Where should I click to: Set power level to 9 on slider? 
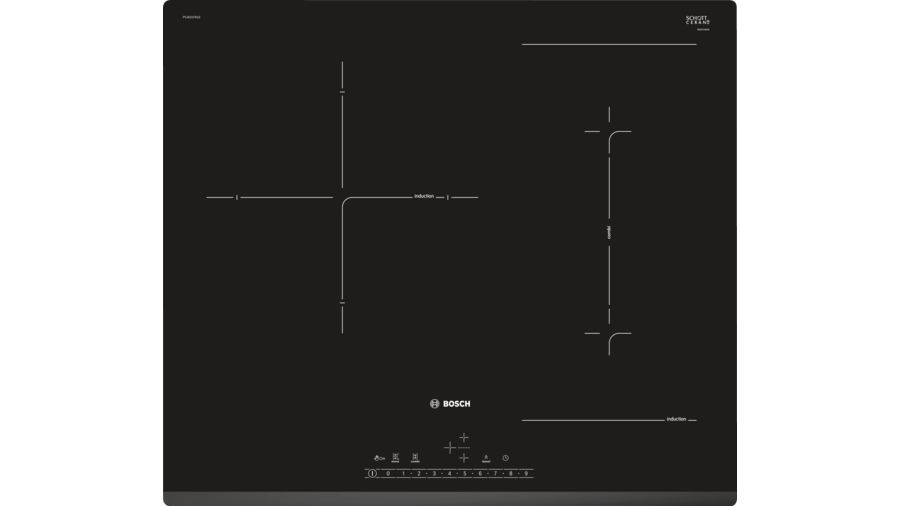click(x=526, y=473)
